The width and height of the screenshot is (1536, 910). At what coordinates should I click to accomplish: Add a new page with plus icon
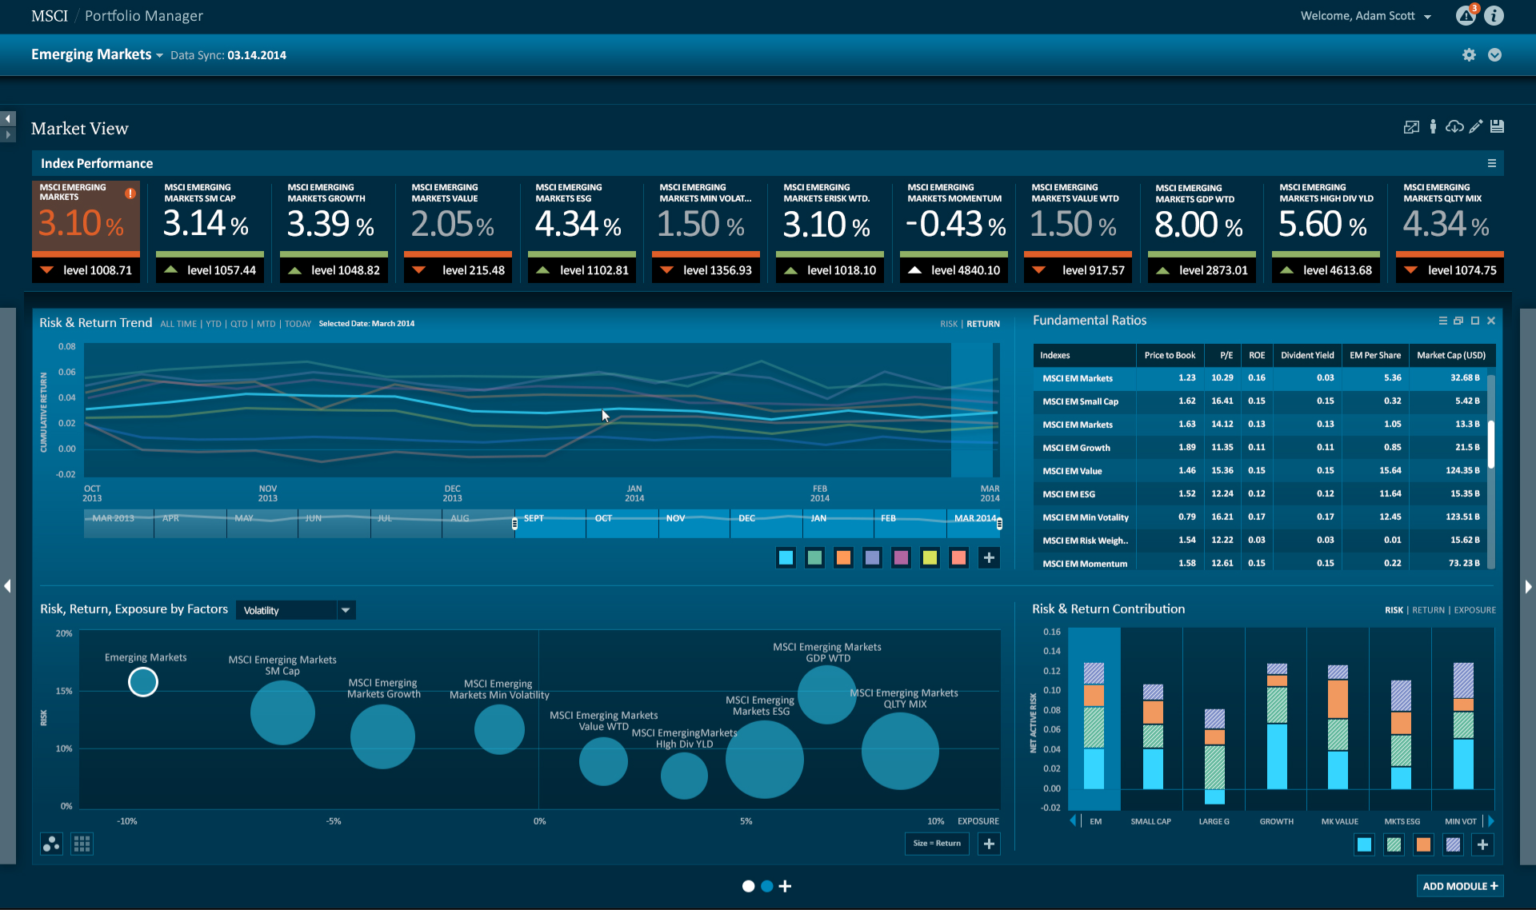click(x=785, y=886)
